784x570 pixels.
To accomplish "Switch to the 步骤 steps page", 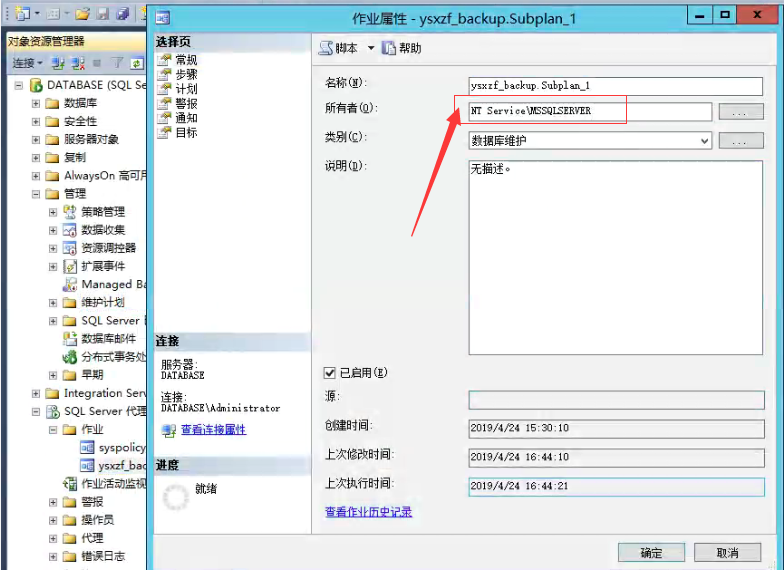I will [x=186, y=74].
